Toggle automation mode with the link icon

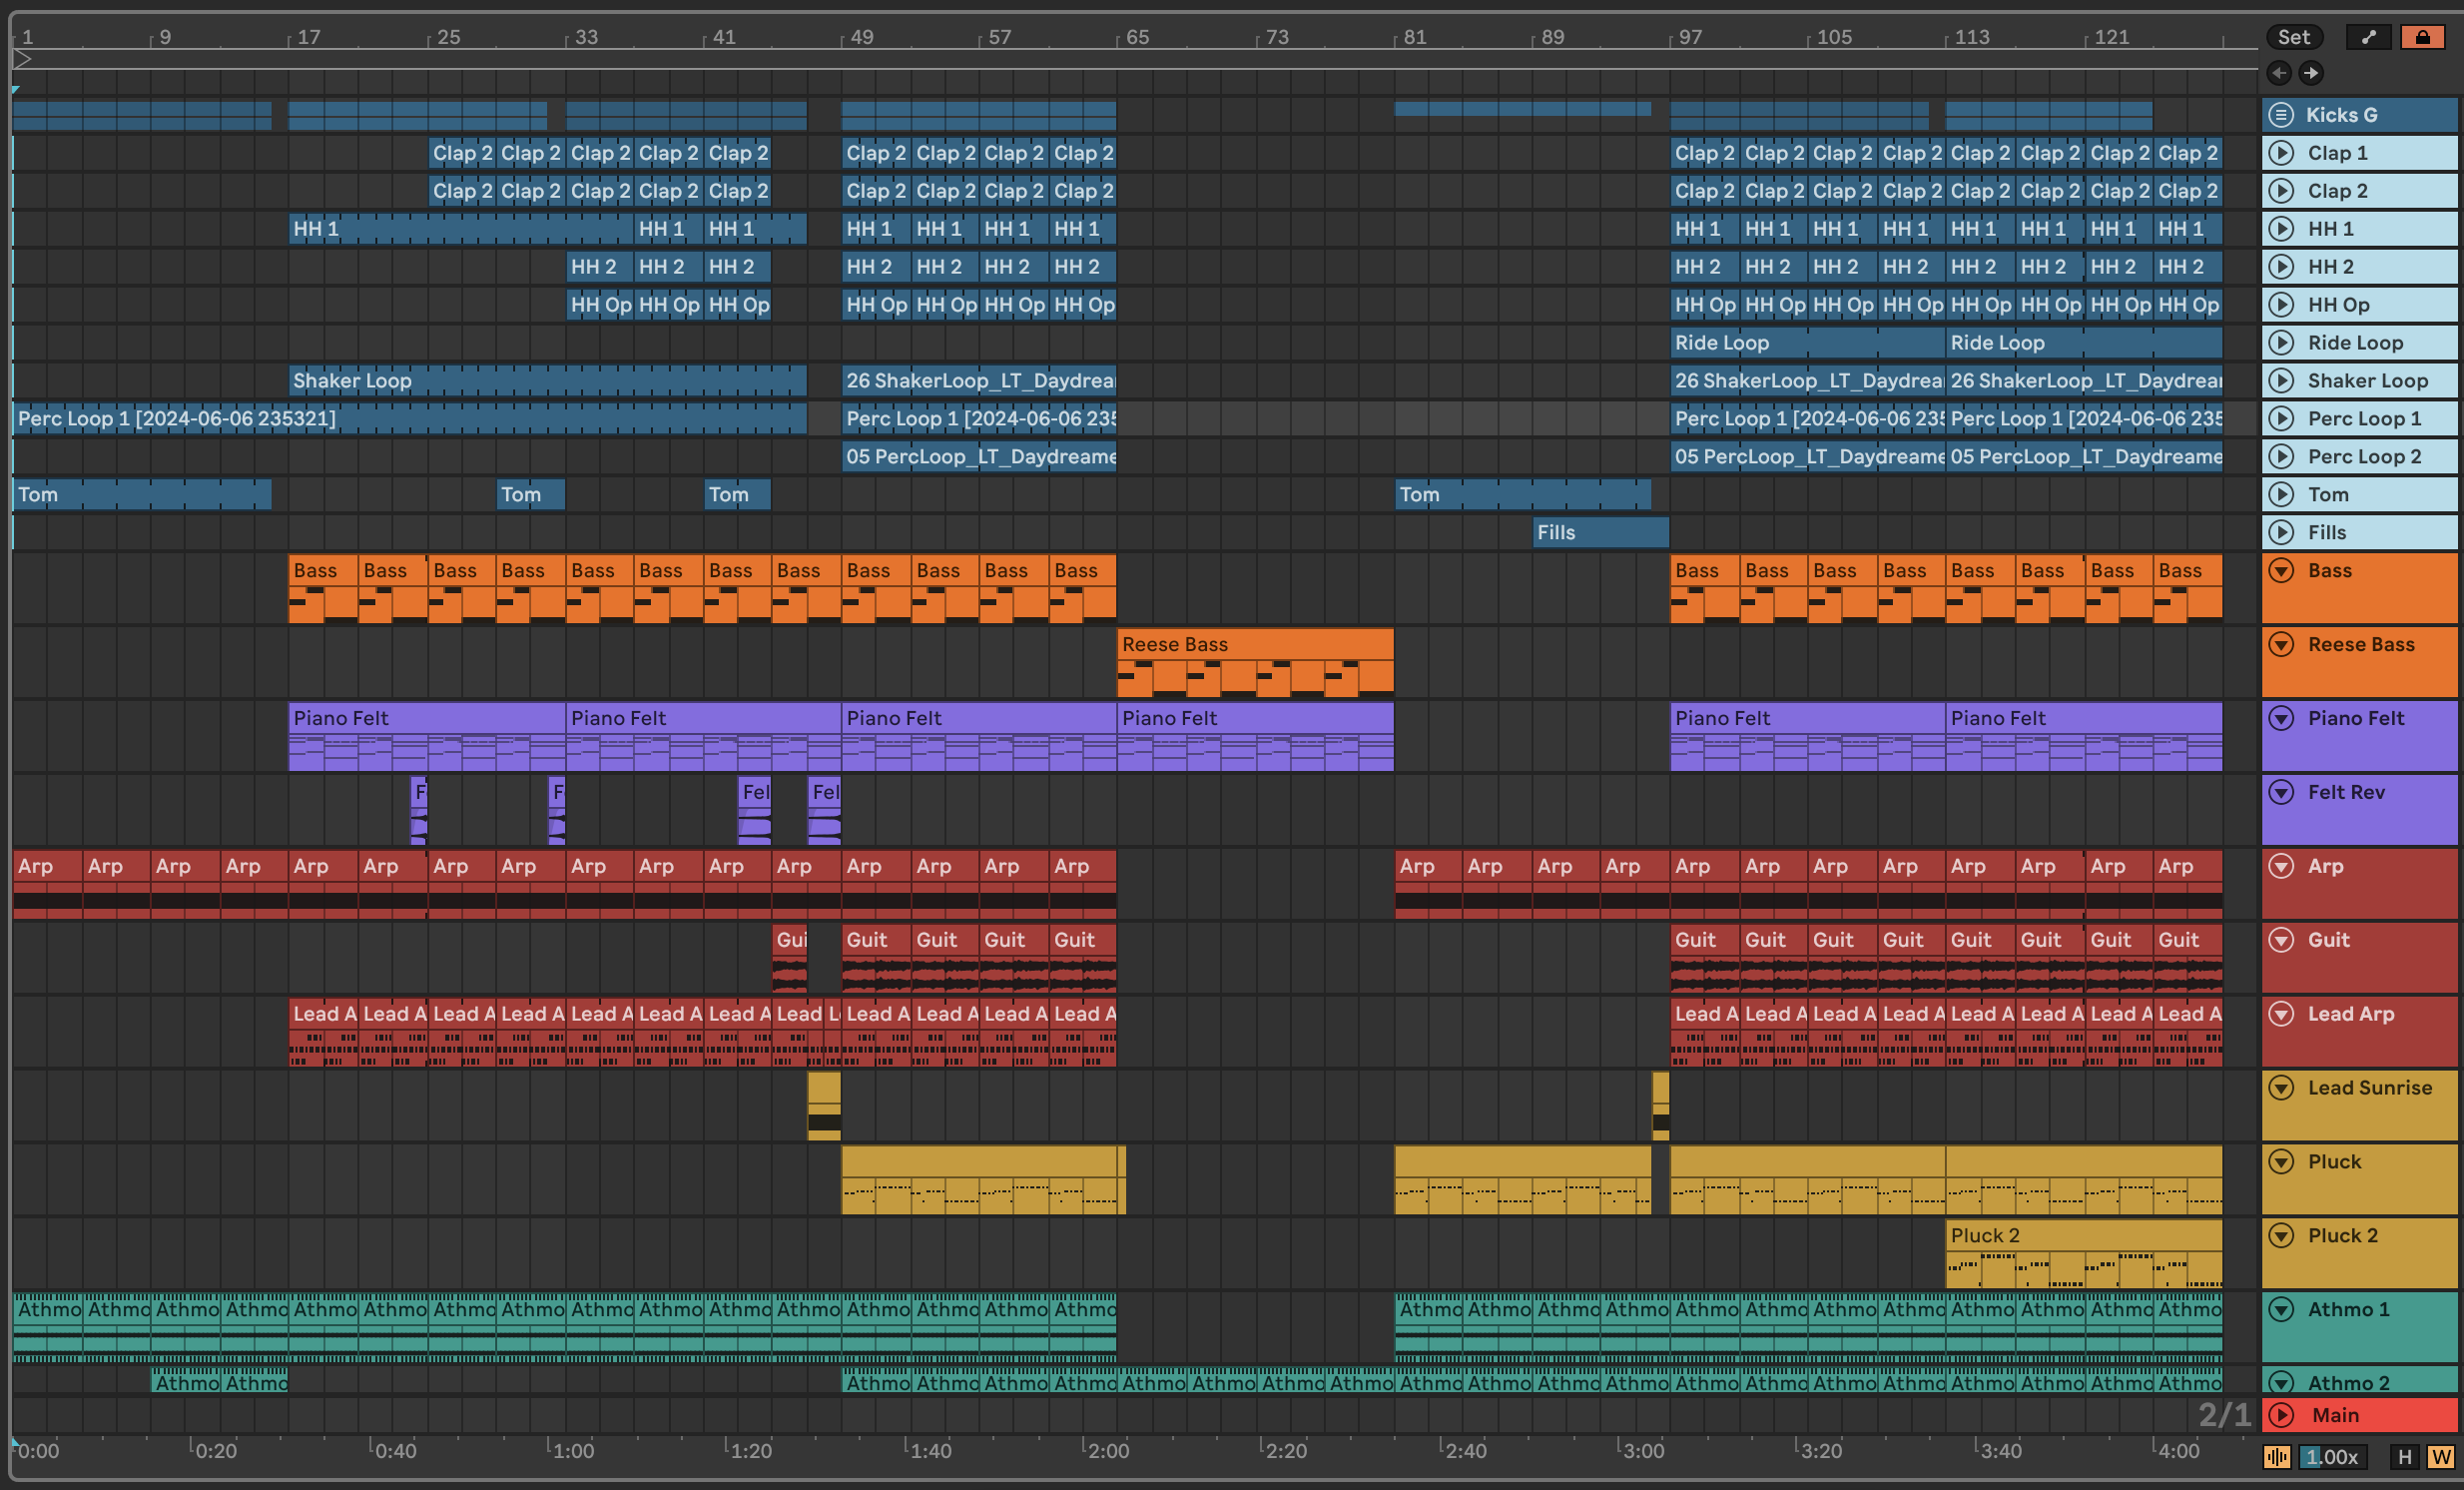click(2368, 37)
